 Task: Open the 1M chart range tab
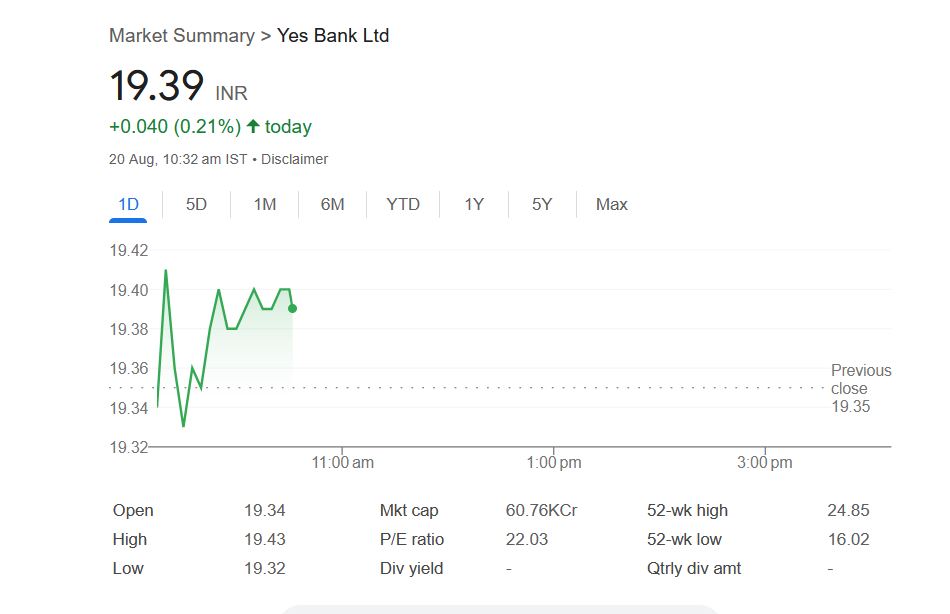(264, 205)
